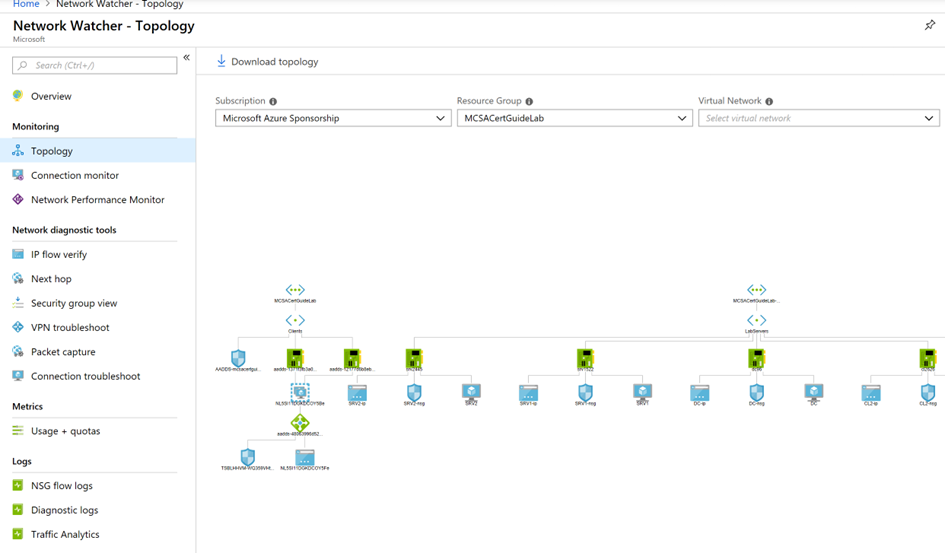Select the SRV2 virtual machine node
This screenshot has width=945, height=553.
471,393
